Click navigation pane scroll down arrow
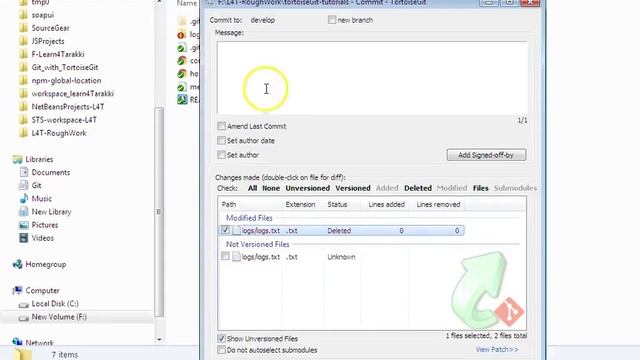Viewport: 640px width, 360px height. click(159, 340)
